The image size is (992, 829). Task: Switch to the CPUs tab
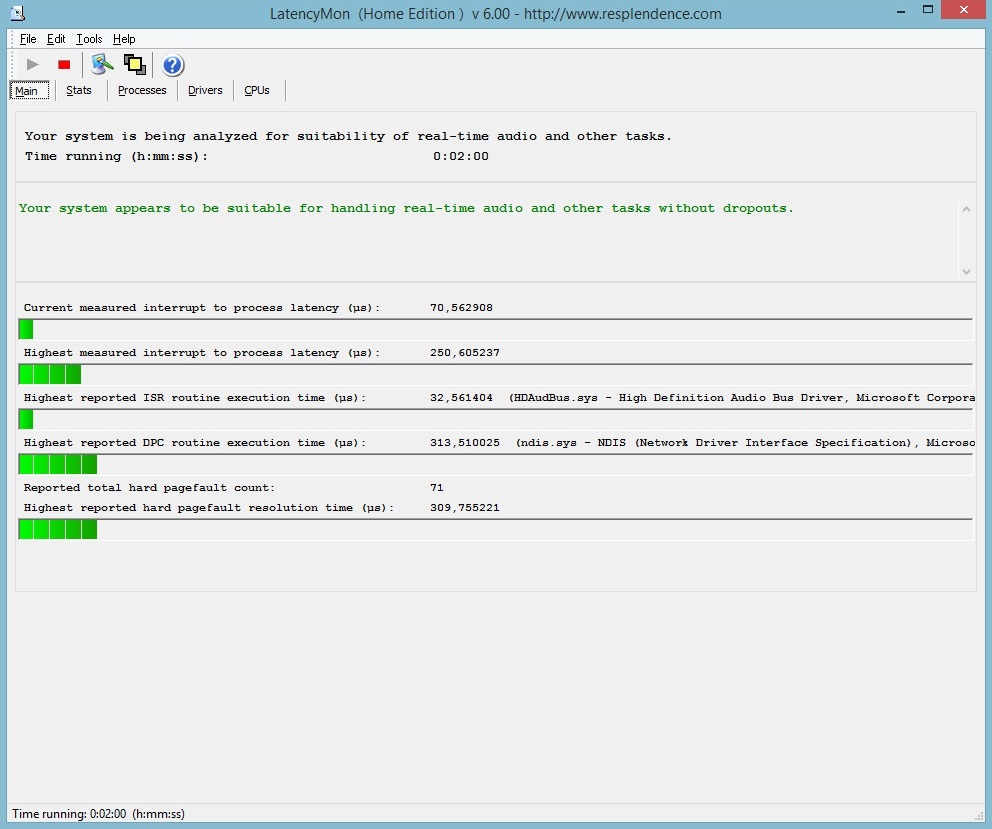pyautogui.click(x=257, y=90)
